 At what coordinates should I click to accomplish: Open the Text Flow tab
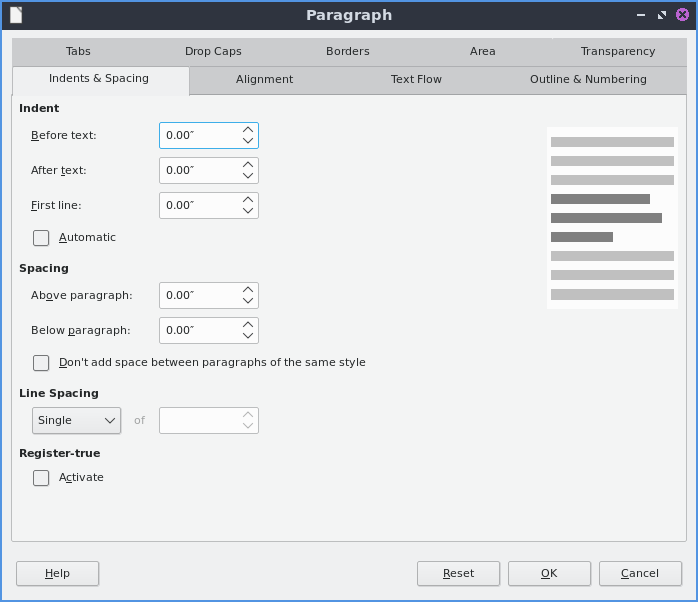[416, 80]
